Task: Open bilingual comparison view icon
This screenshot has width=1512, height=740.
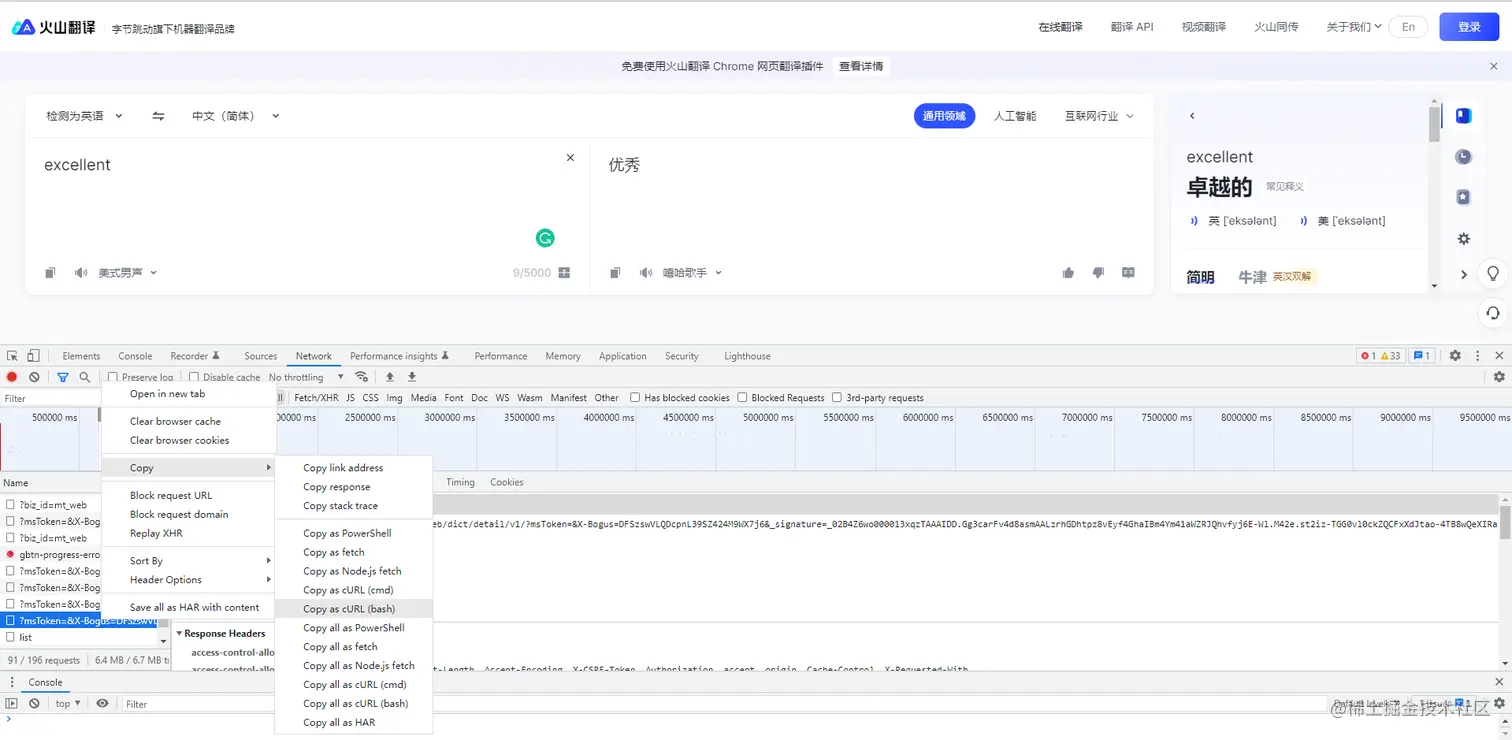Action: tap(1129, 273)
